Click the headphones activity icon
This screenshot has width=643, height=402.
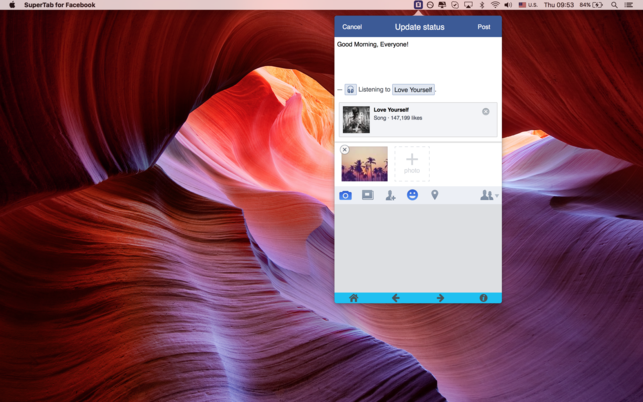350,89
